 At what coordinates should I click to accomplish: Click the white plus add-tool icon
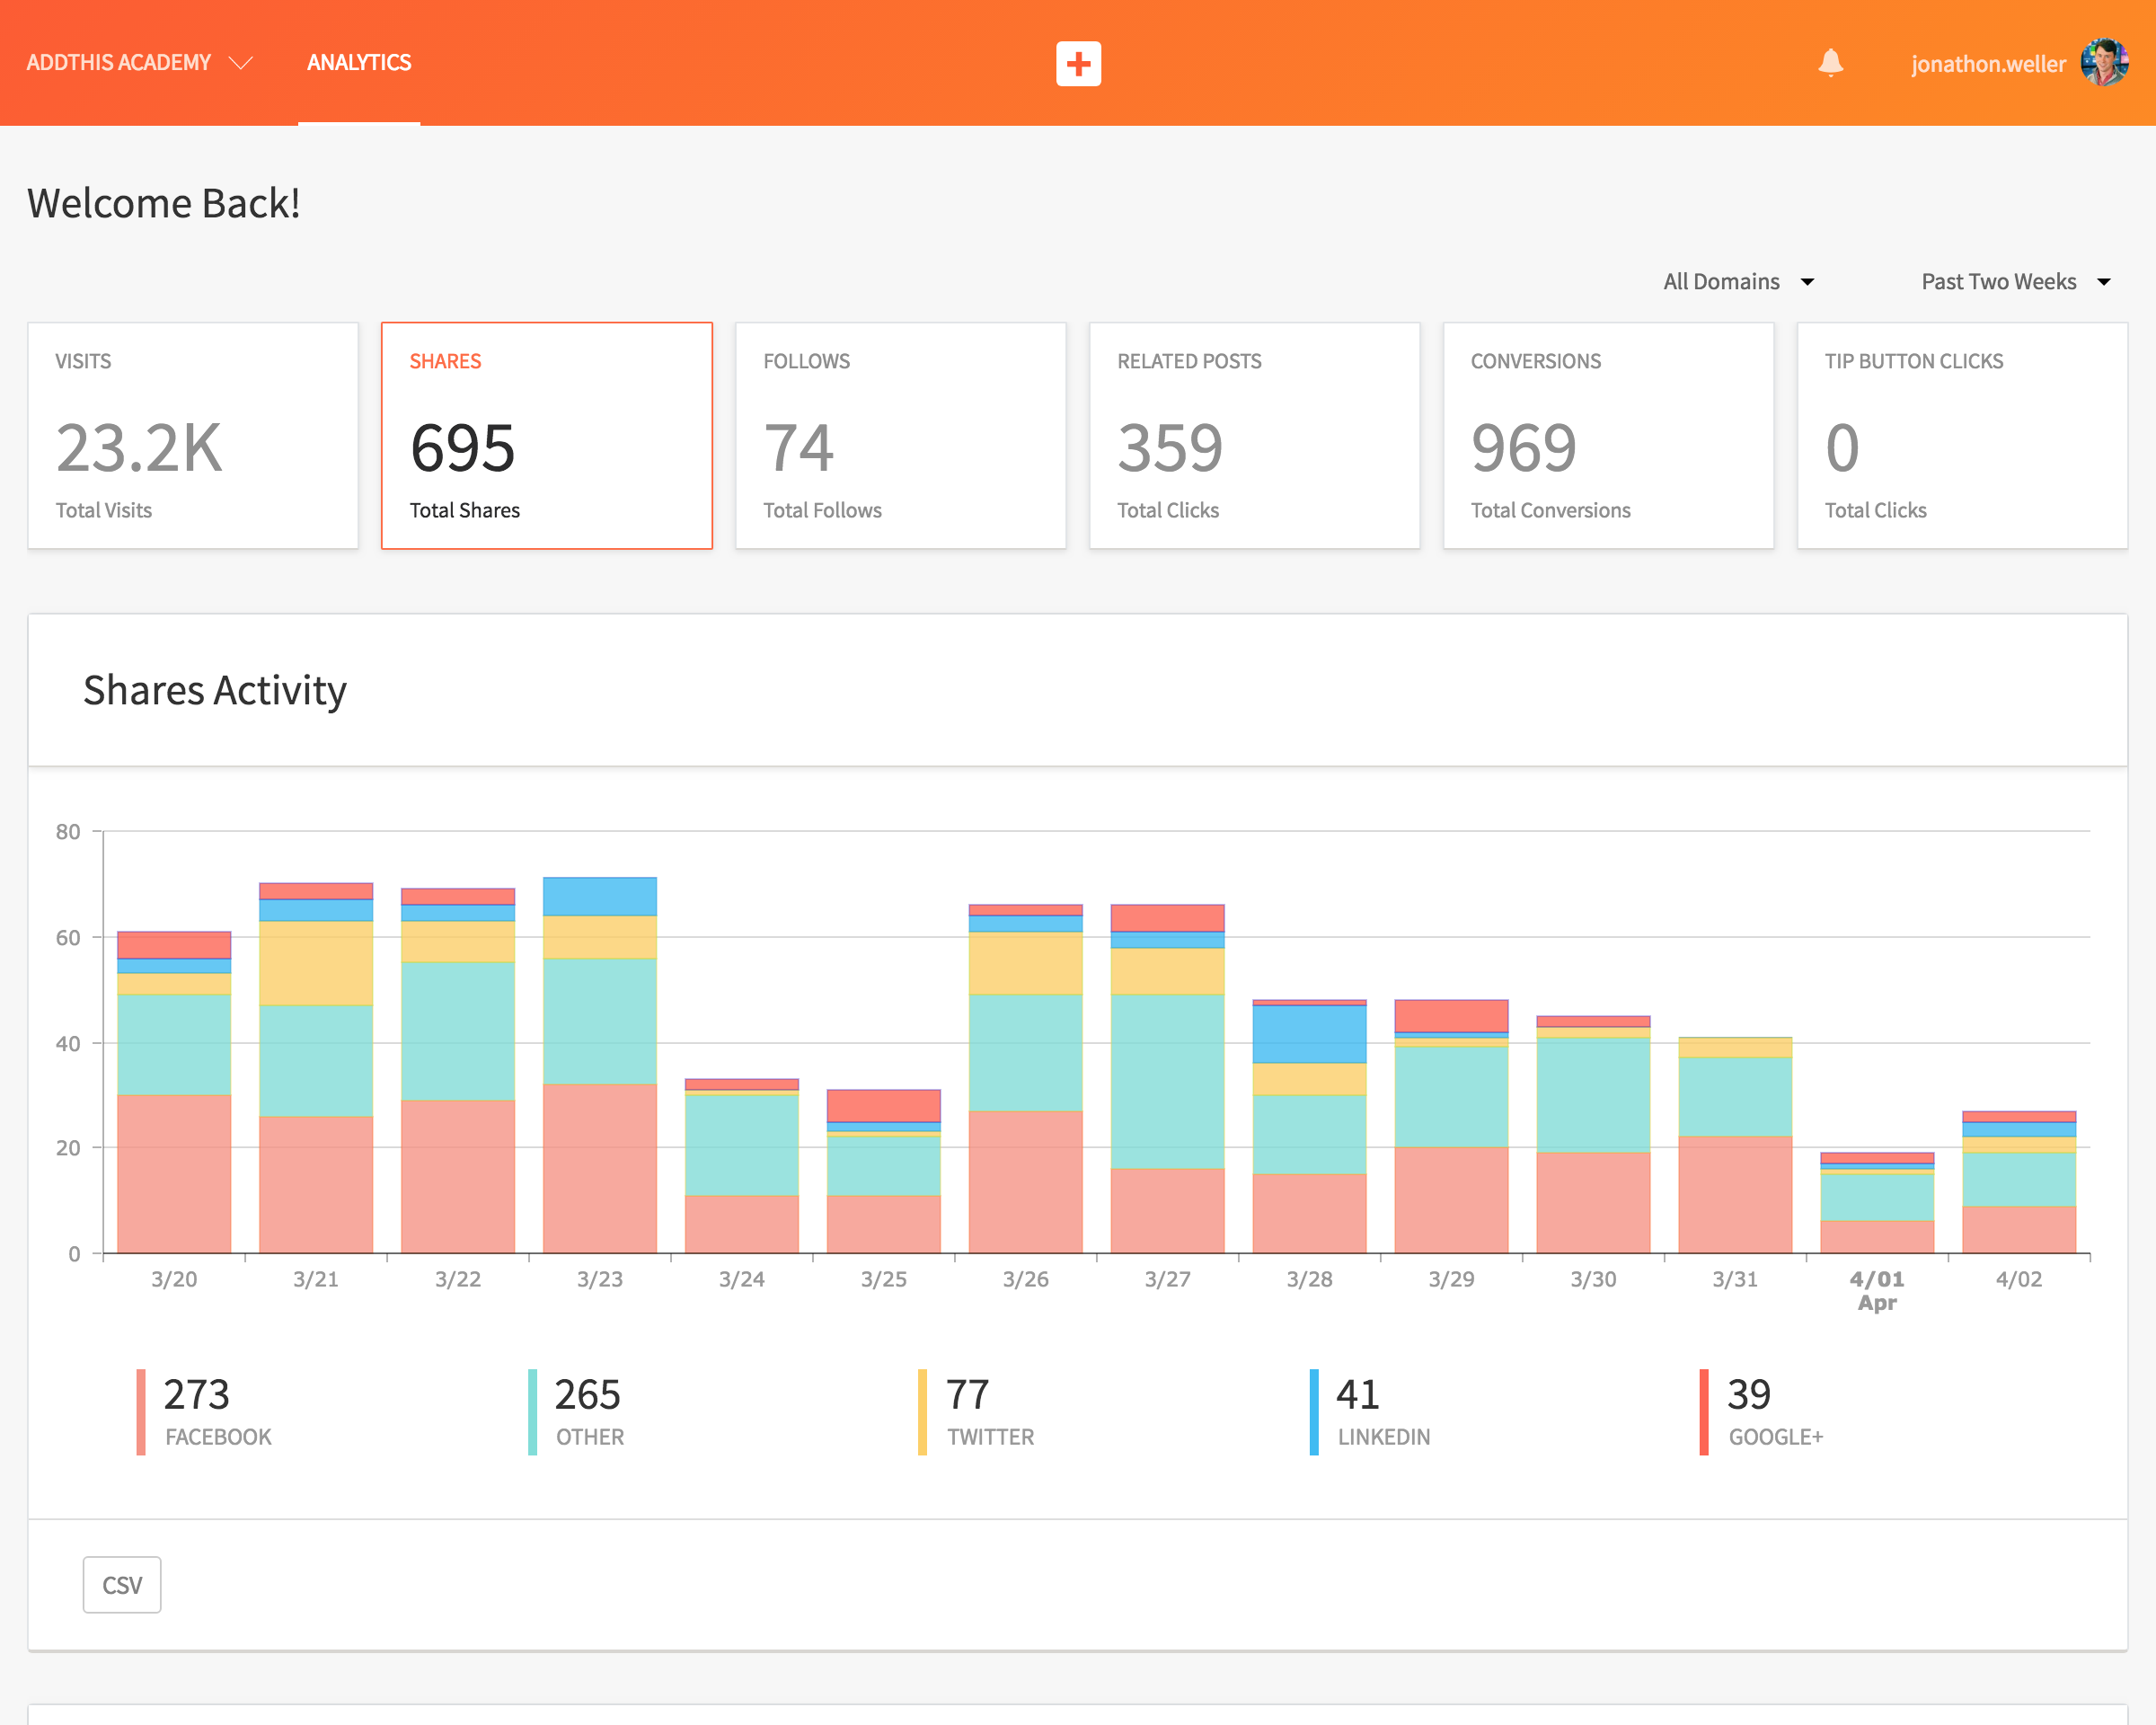coord(1078,63)
